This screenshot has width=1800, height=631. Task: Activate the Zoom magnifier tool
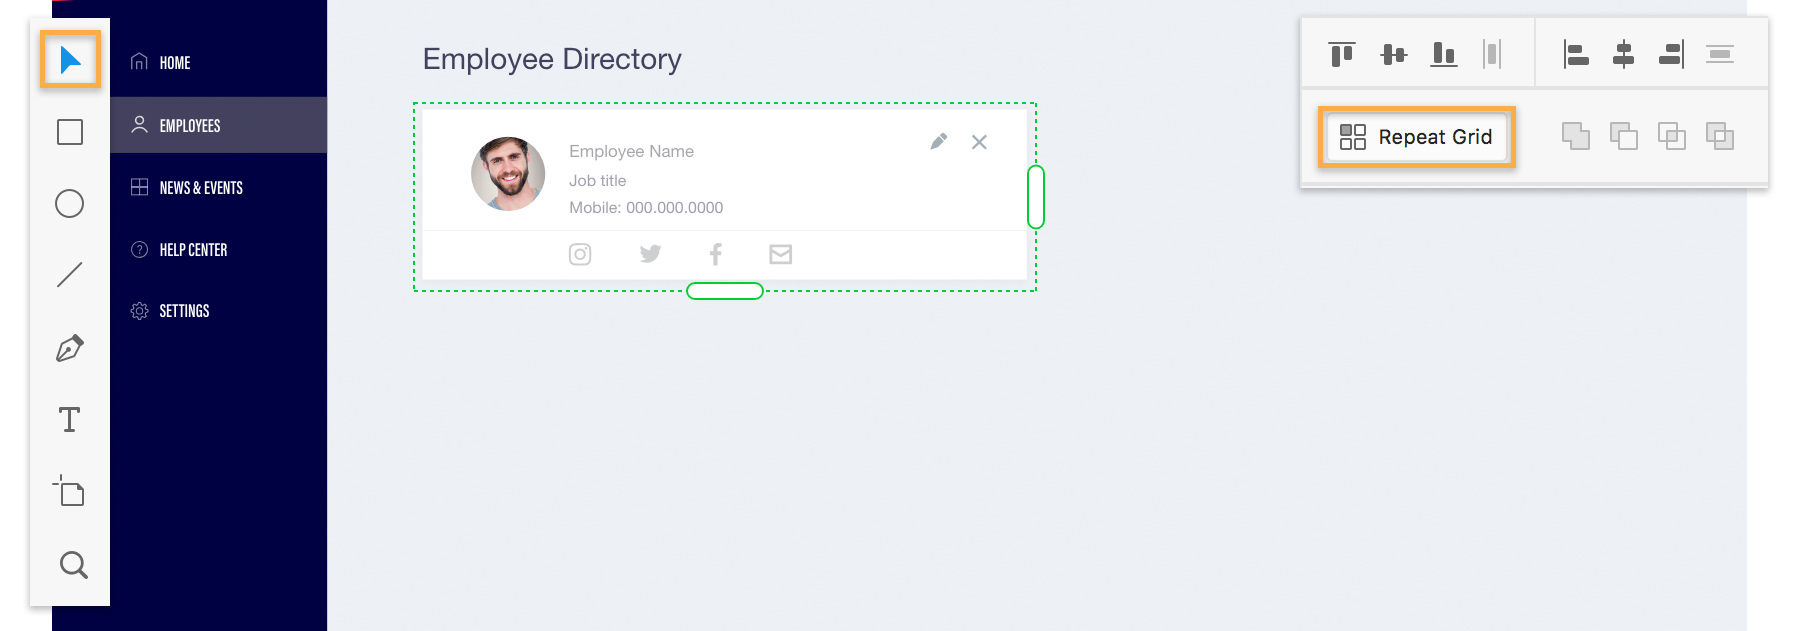tap(73, 565)
